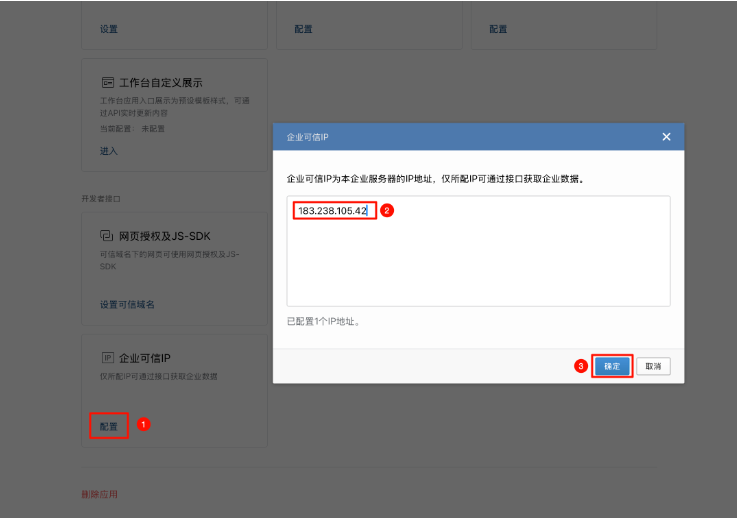
Task: Click 配置 in the top-right card
Action: [x=498, y=30]
